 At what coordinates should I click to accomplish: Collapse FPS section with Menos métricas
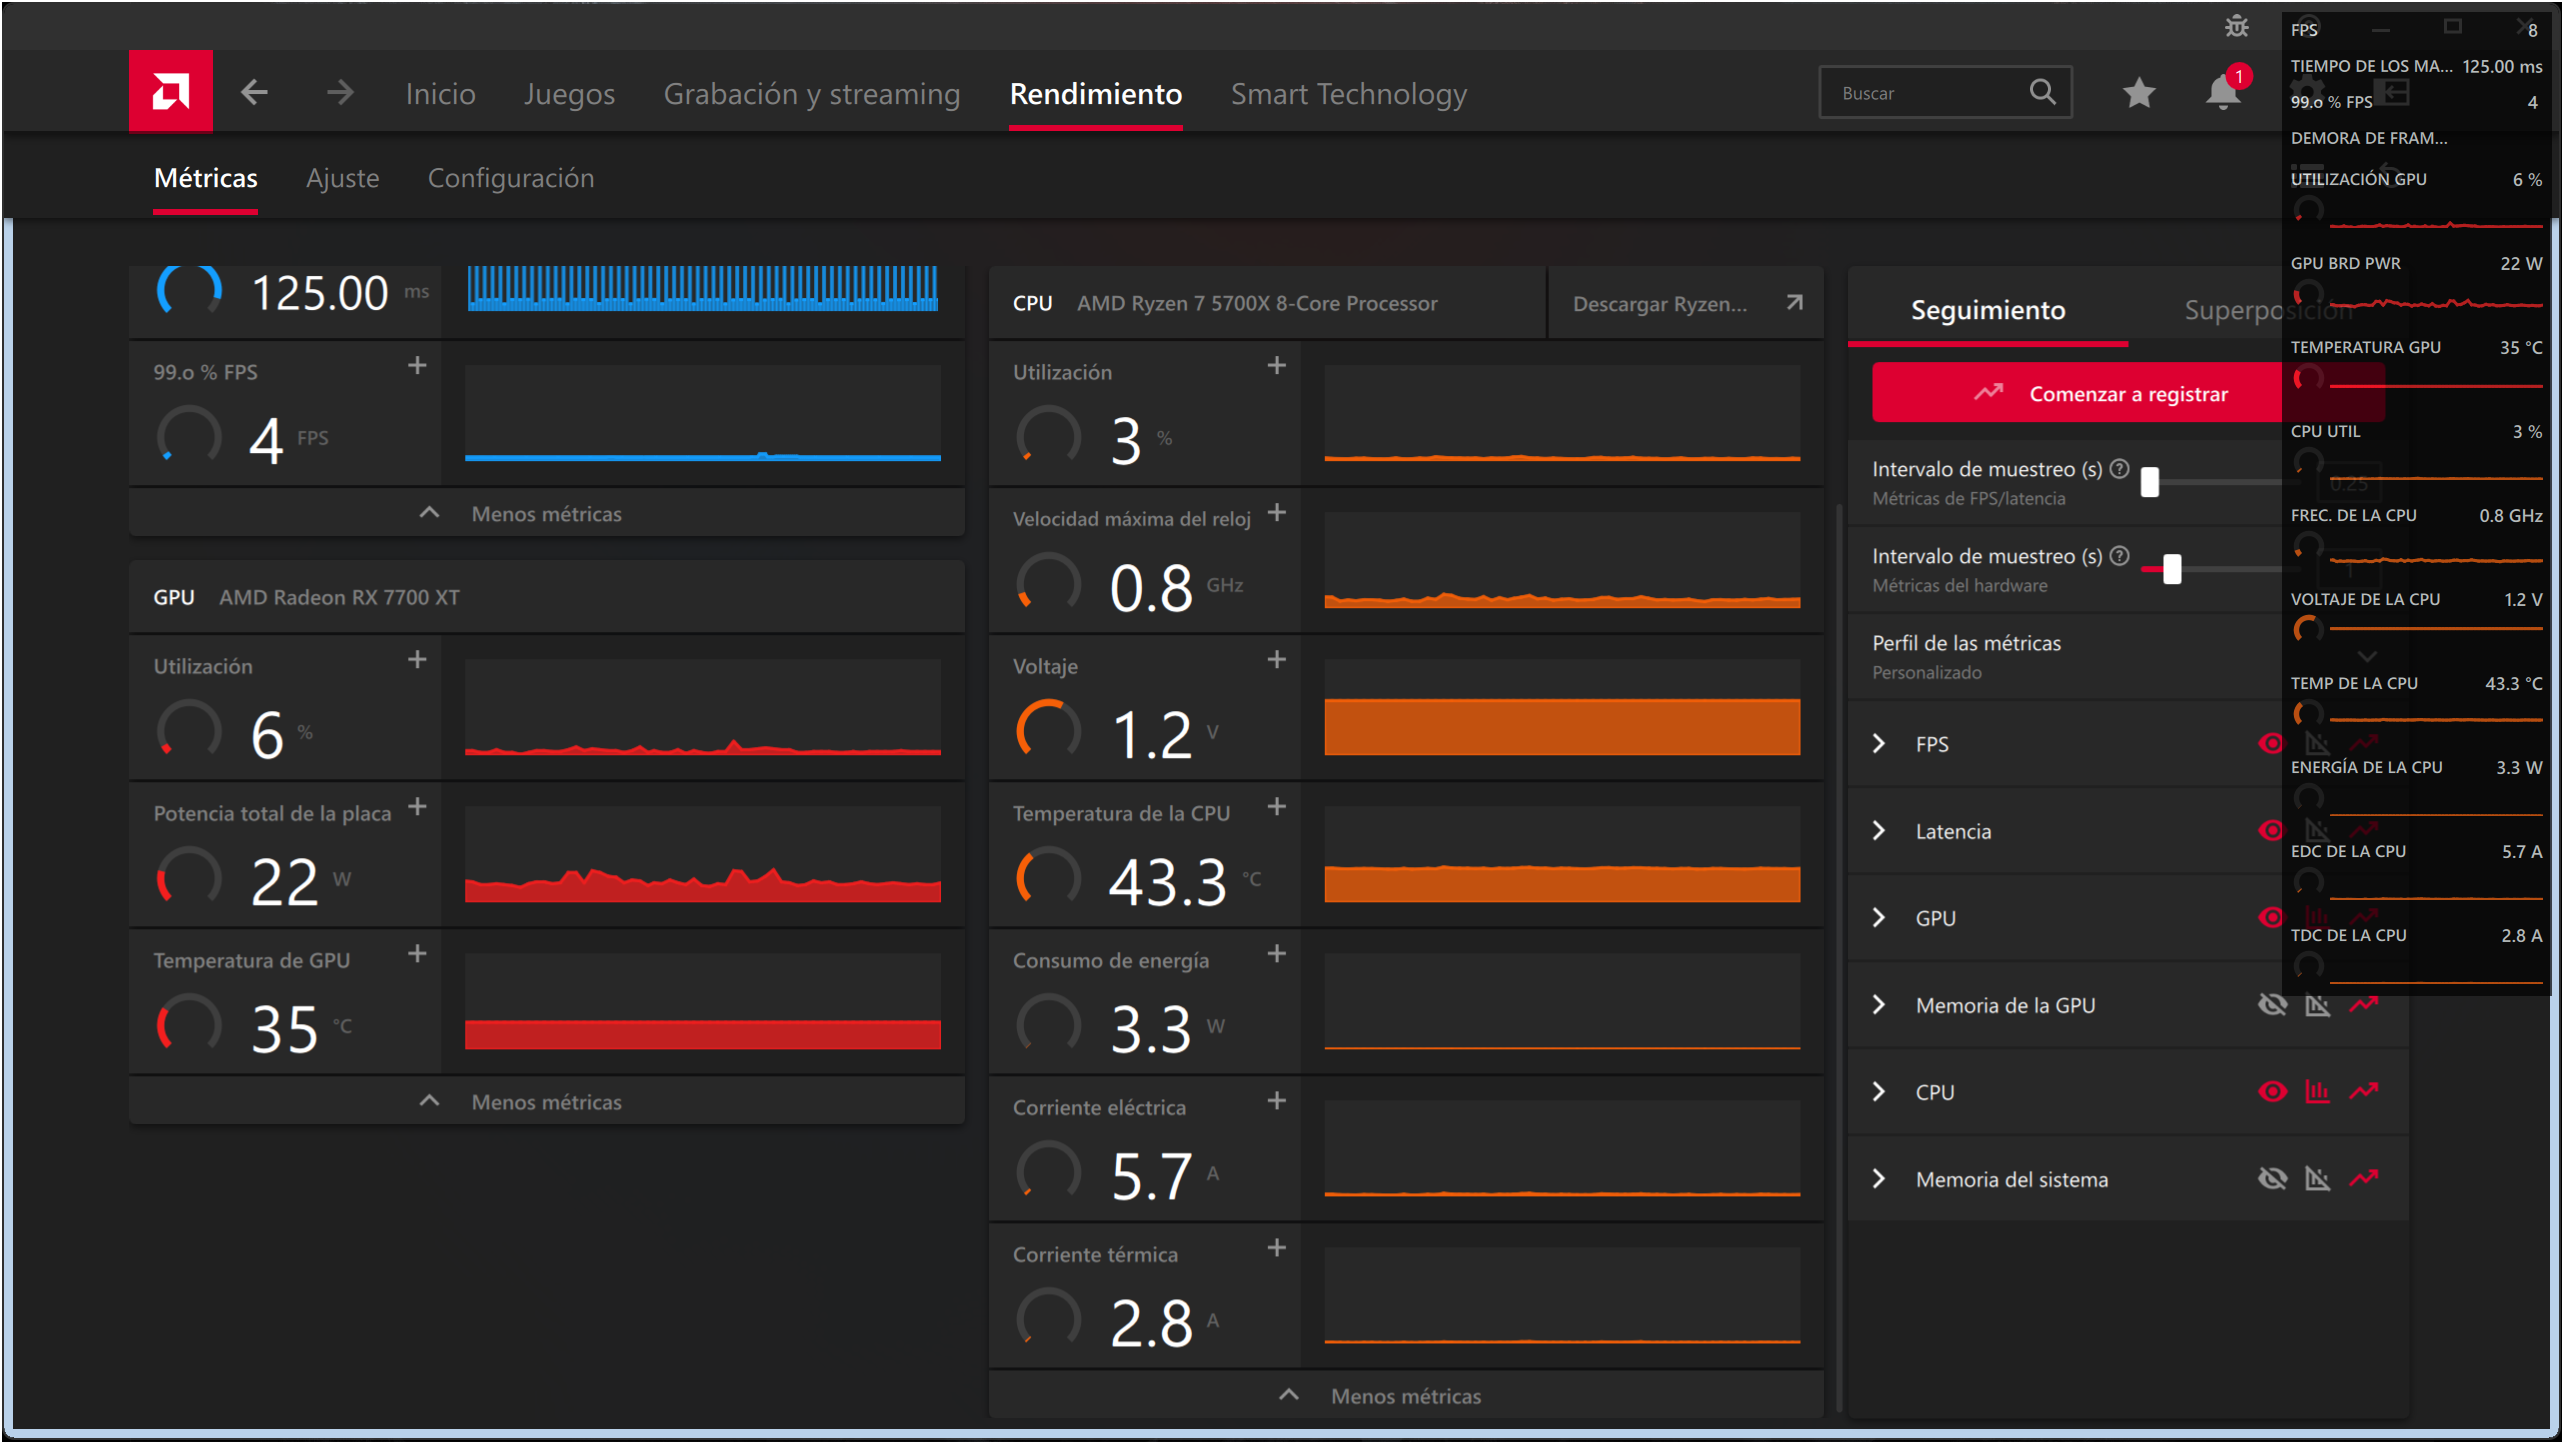pos(546,513)
